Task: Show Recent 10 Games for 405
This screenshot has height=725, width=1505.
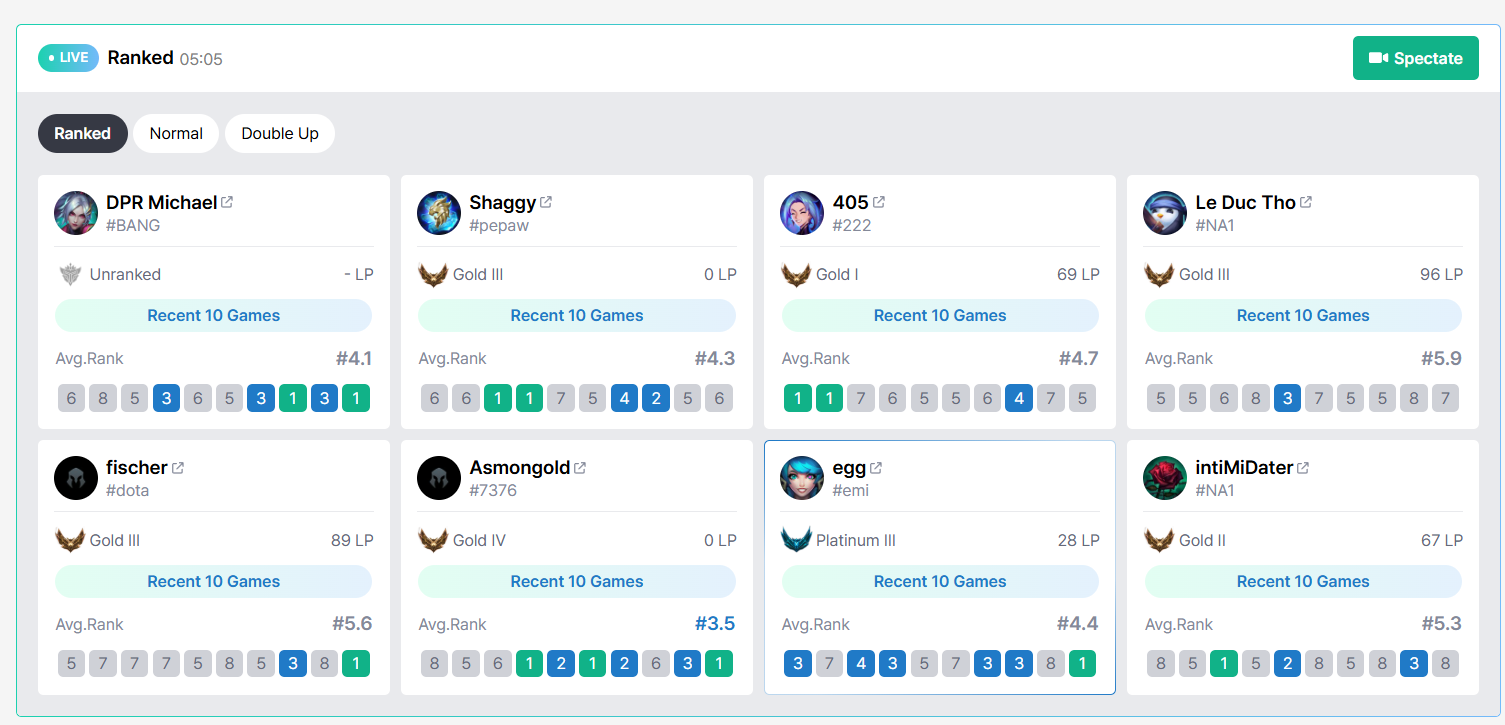Action: click(940, 315)
